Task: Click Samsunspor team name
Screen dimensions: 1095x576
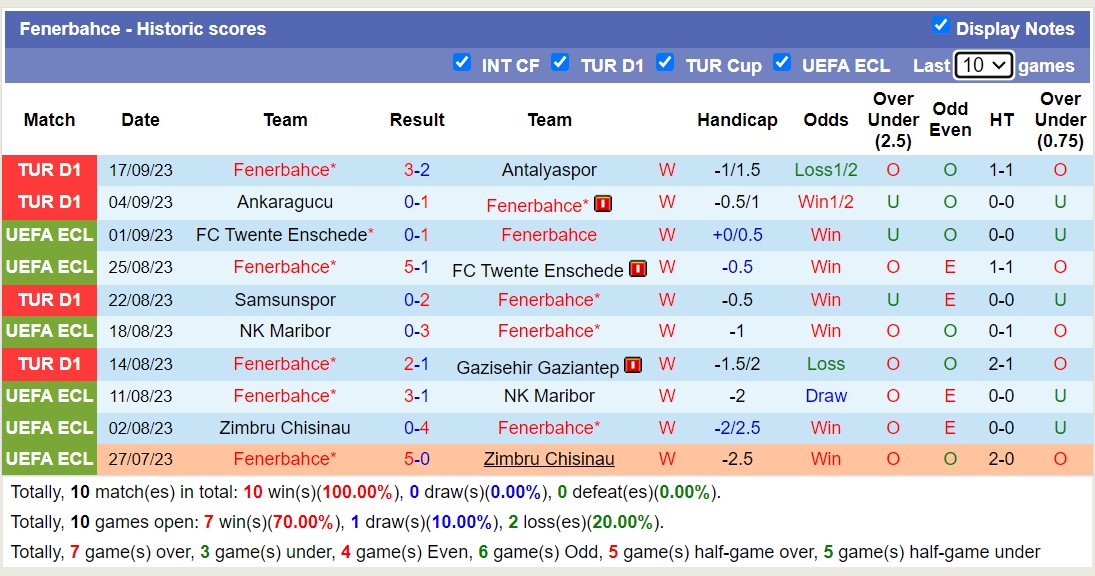Action: [x=285, y=300]
